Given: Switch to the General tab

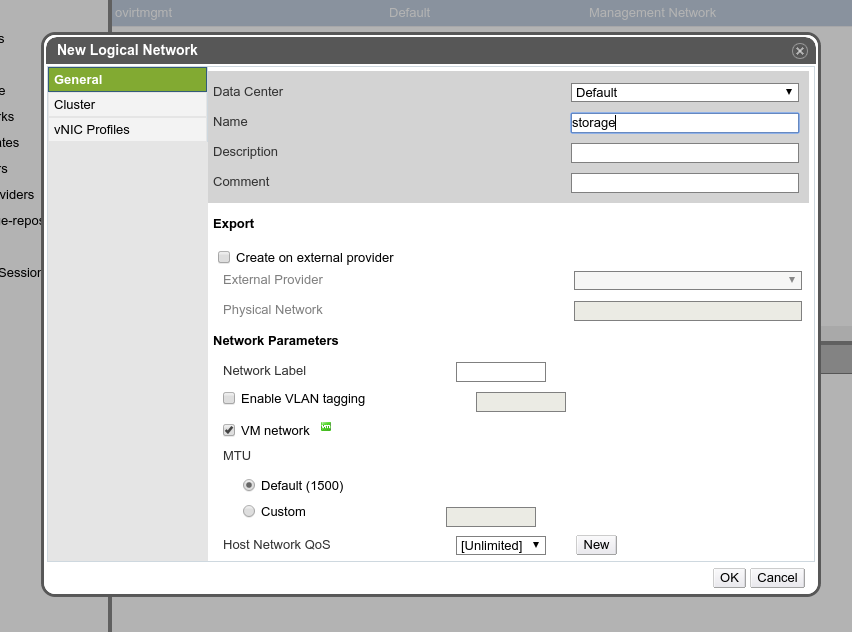Looking at the screenshot, I should point(127,79).
